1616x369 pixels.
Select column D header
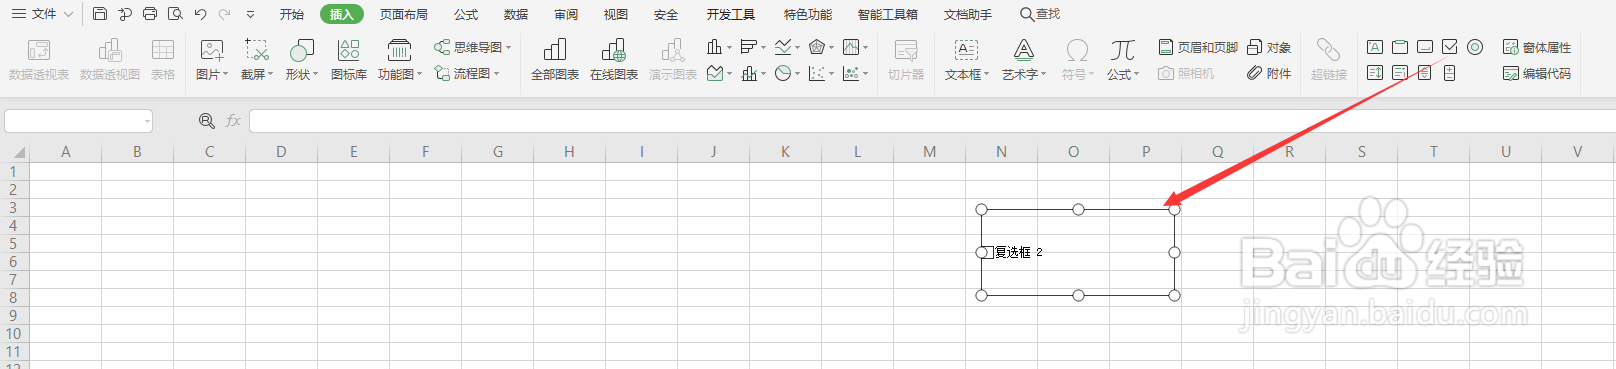[x=281, y=152]
